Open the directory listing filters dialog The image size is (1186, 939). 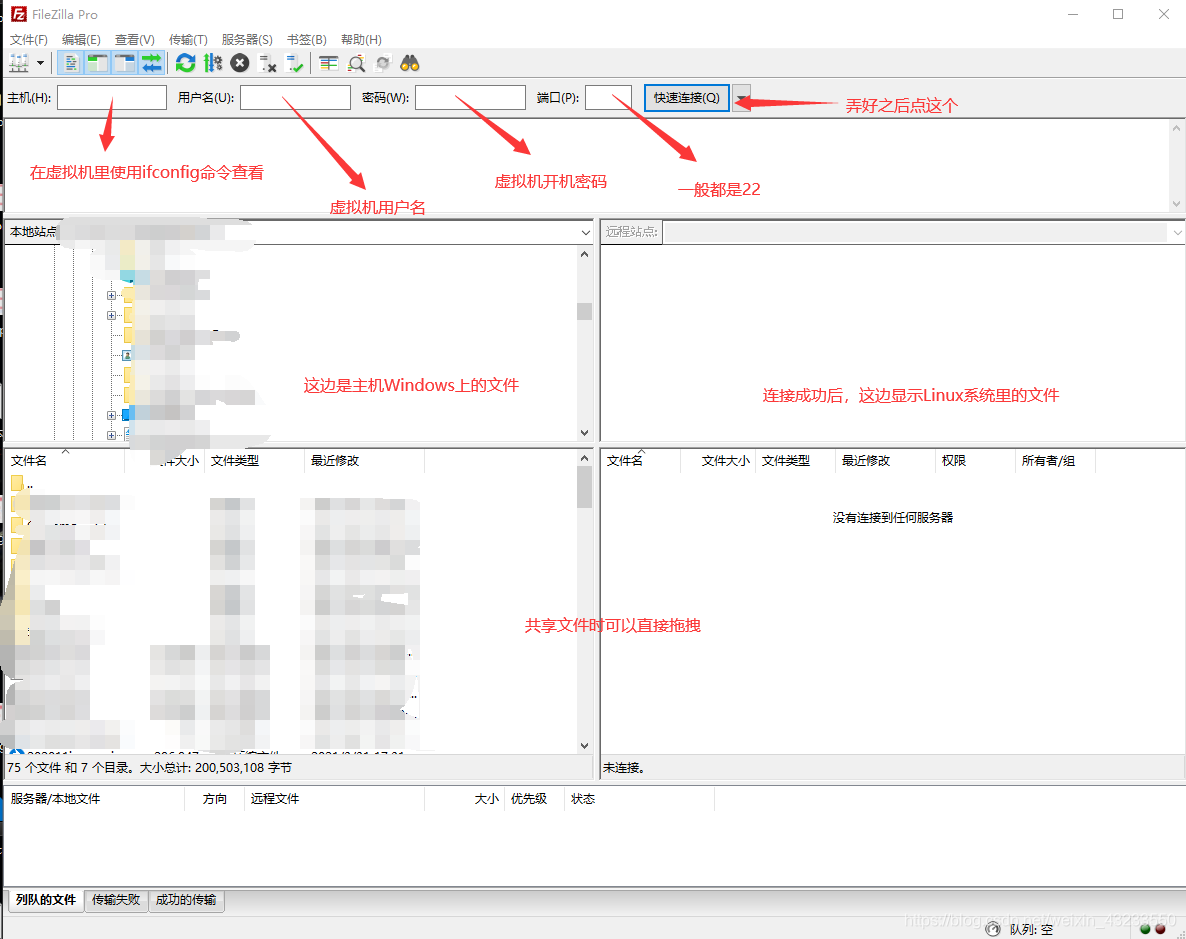328,64
